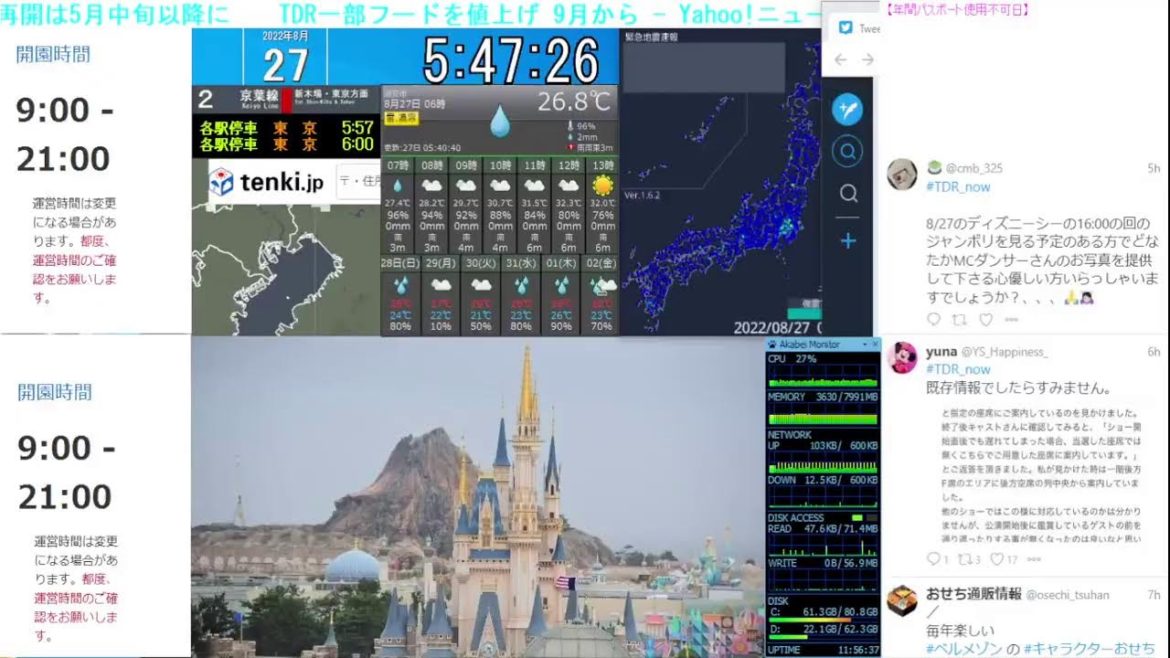Reply to the @cmb_325 tweet

pyautogui.click(x=933, y=319)
